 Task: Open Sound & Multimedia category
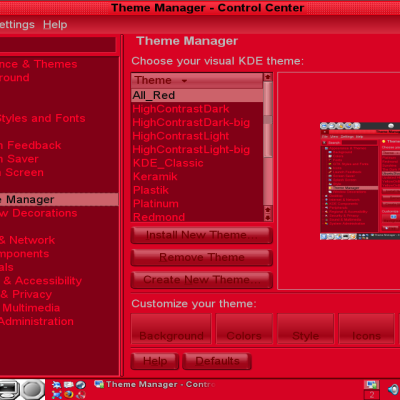click(30, 308)
